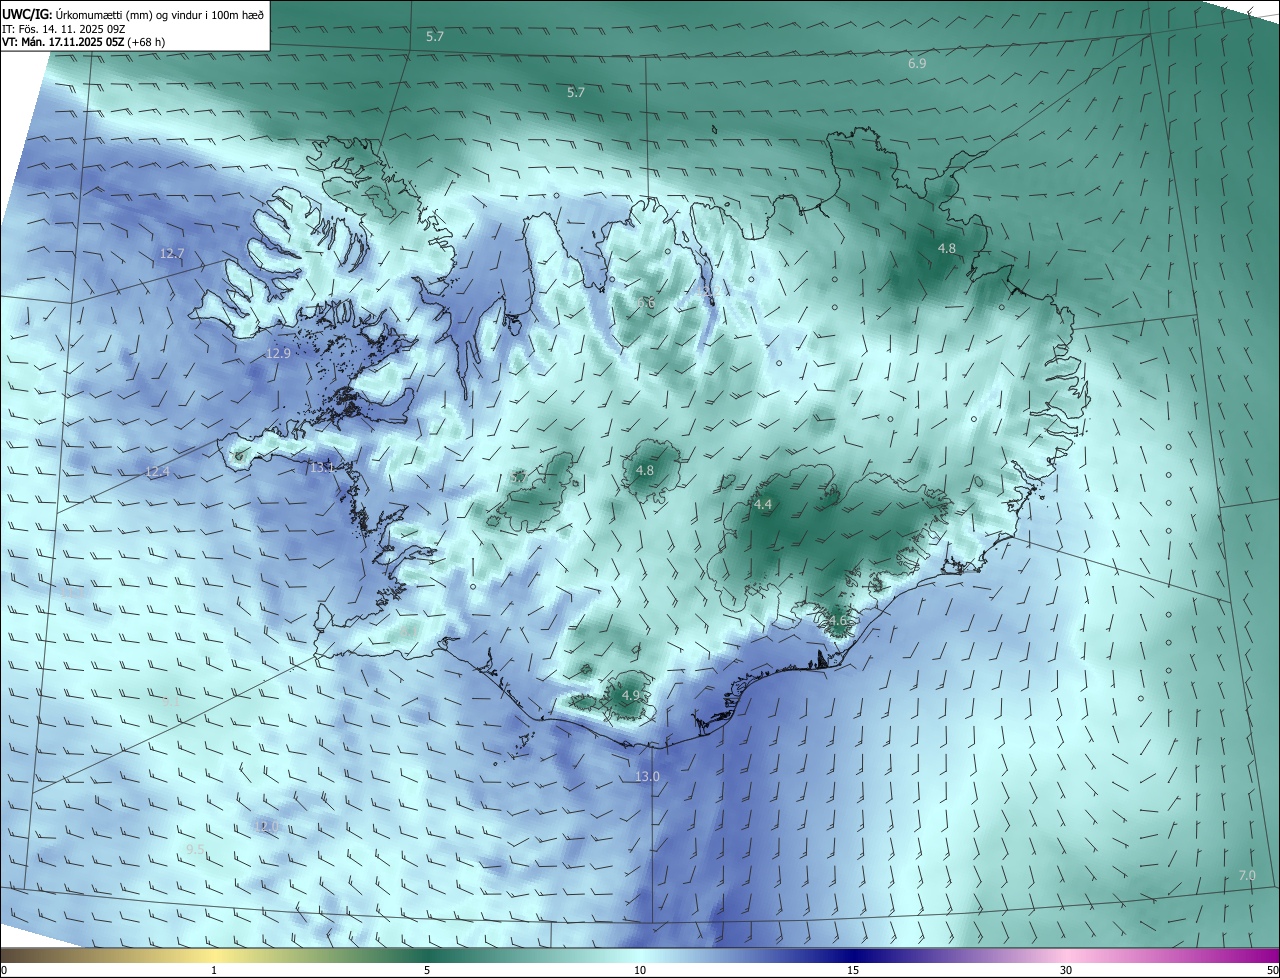1280x978 pixels.
Task: Click the 4.9 precipitation value
Action: 631,695
